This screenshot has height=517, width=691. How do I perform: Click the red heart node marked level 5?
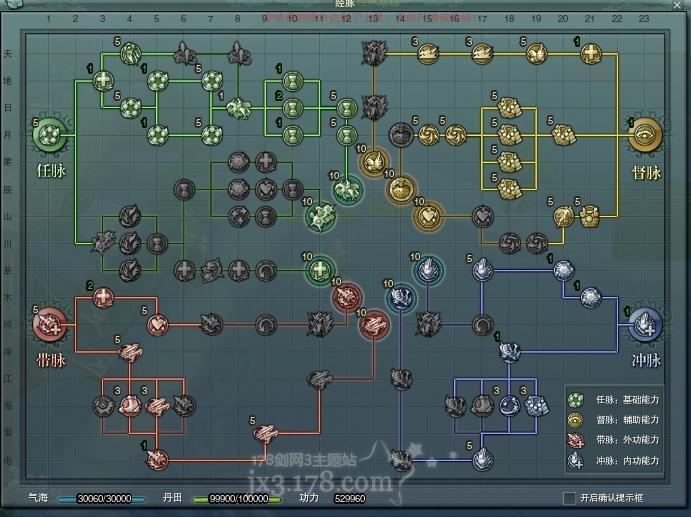157,325
